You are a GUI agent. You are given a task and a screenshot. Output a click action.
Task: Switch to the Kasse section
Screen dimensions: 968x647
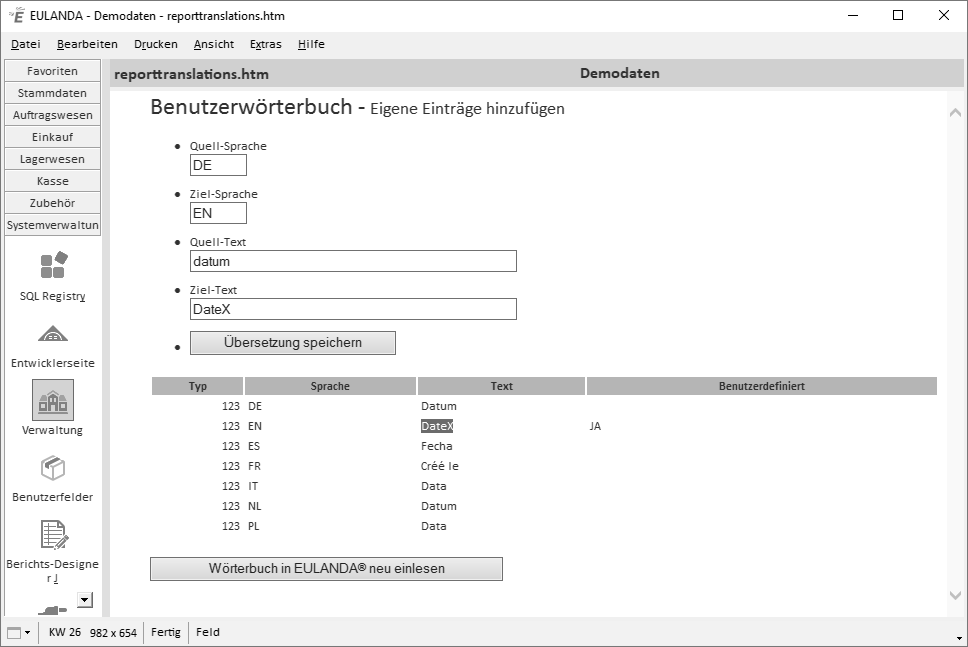52,181
